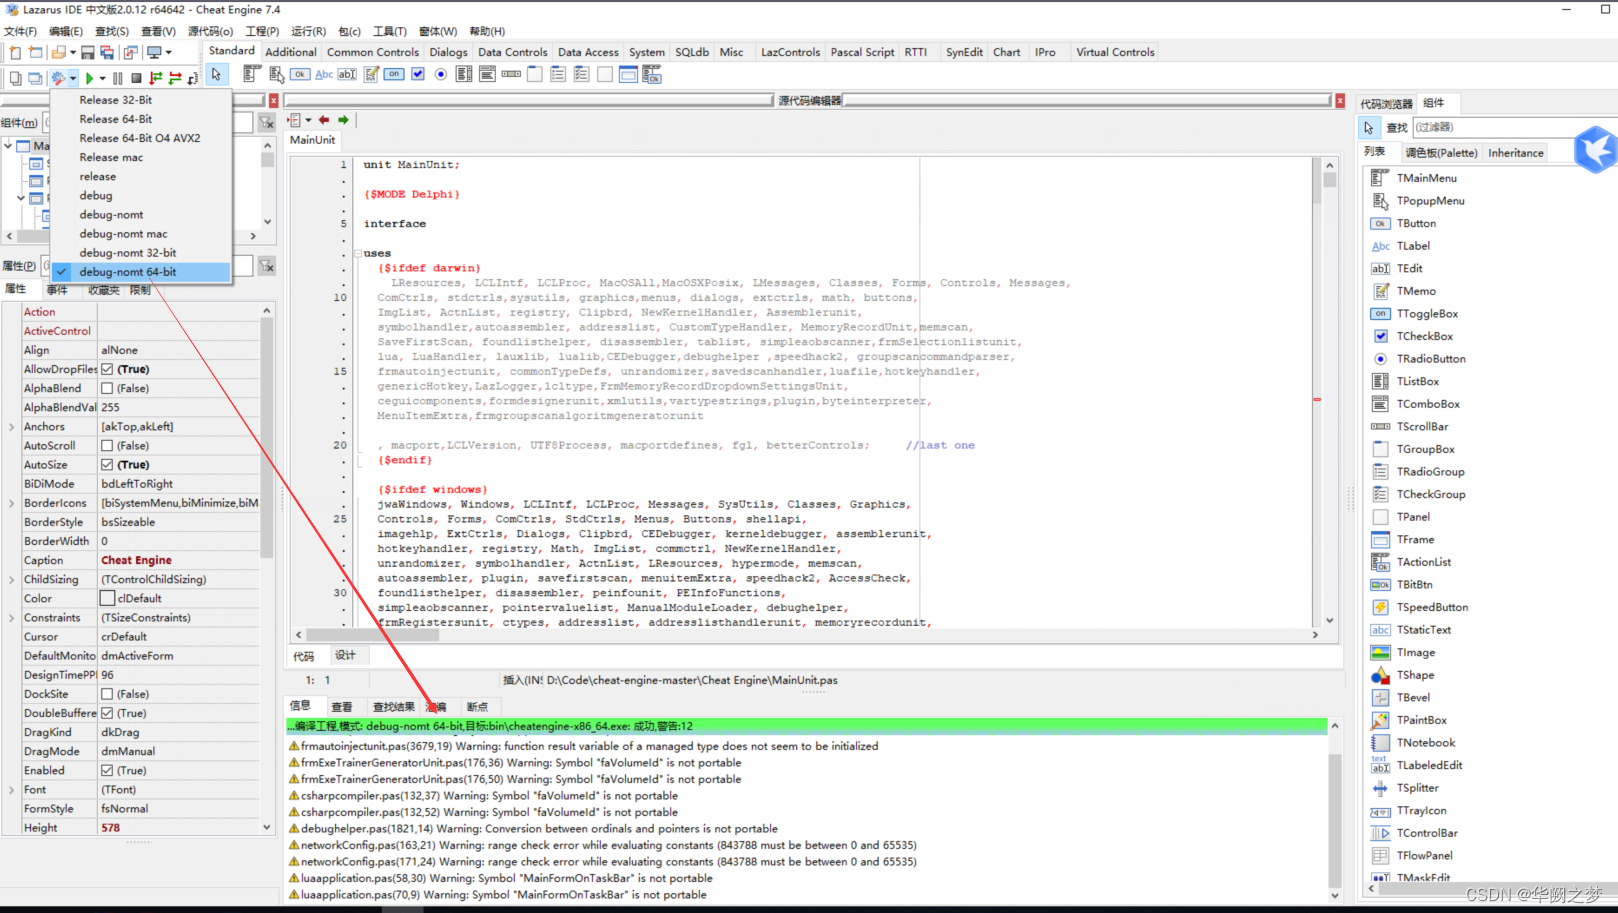
Task: Open the 设计 designer tab
Action: pyautogui.click(x=345, y=656)
